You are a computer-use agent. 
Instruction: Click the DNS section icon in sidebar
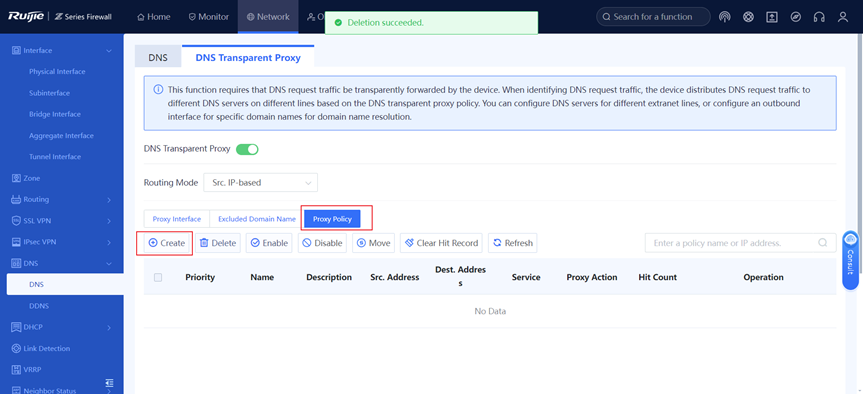point(16,263)
